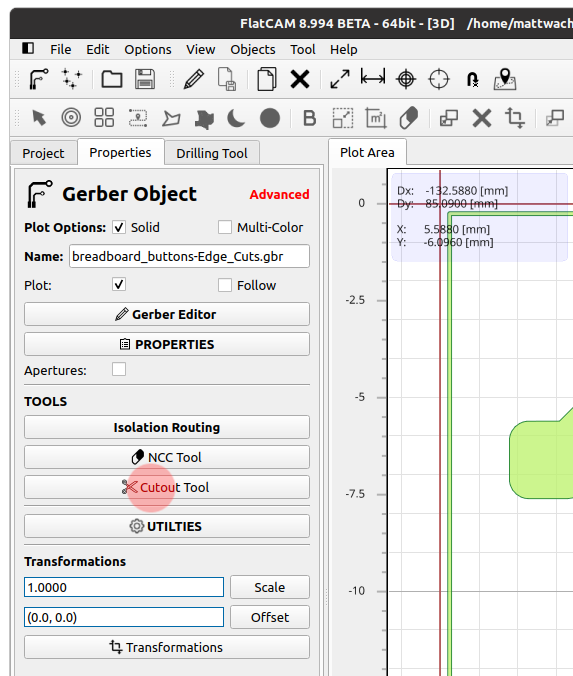Click the Set Origin crosshair target icon
This screenshot has width=573, height=676.
406,79
